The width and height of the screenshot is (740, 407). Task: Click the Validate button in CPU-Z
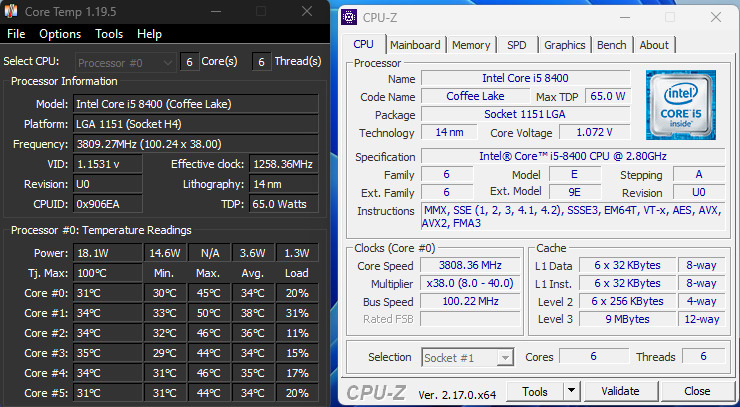(x=620, y=391)
